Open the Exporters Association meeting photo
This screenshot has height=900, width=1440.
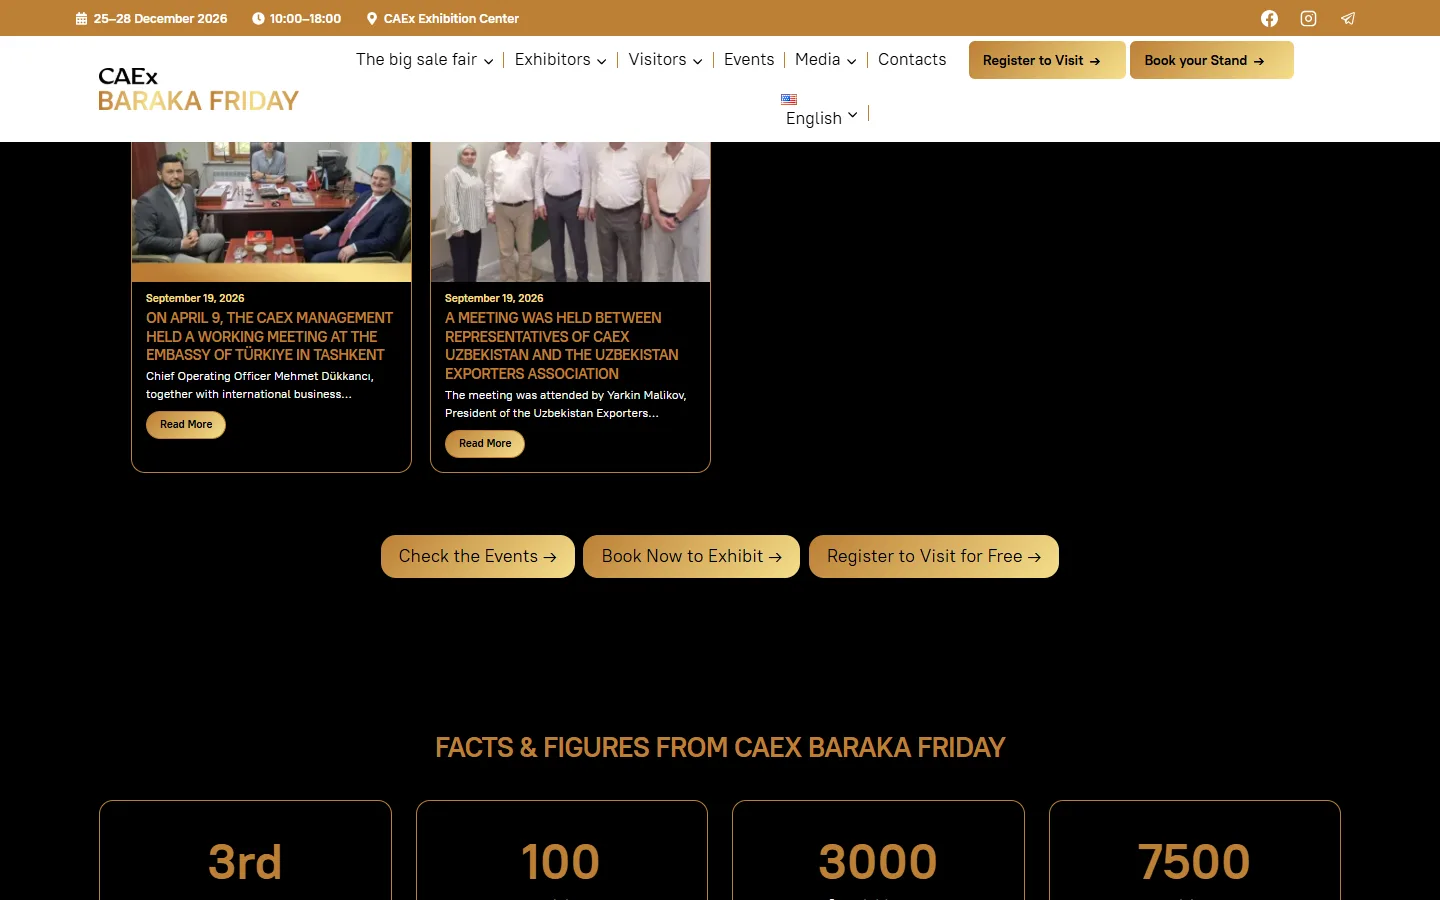pyautogui.click(x=571, y=212)
